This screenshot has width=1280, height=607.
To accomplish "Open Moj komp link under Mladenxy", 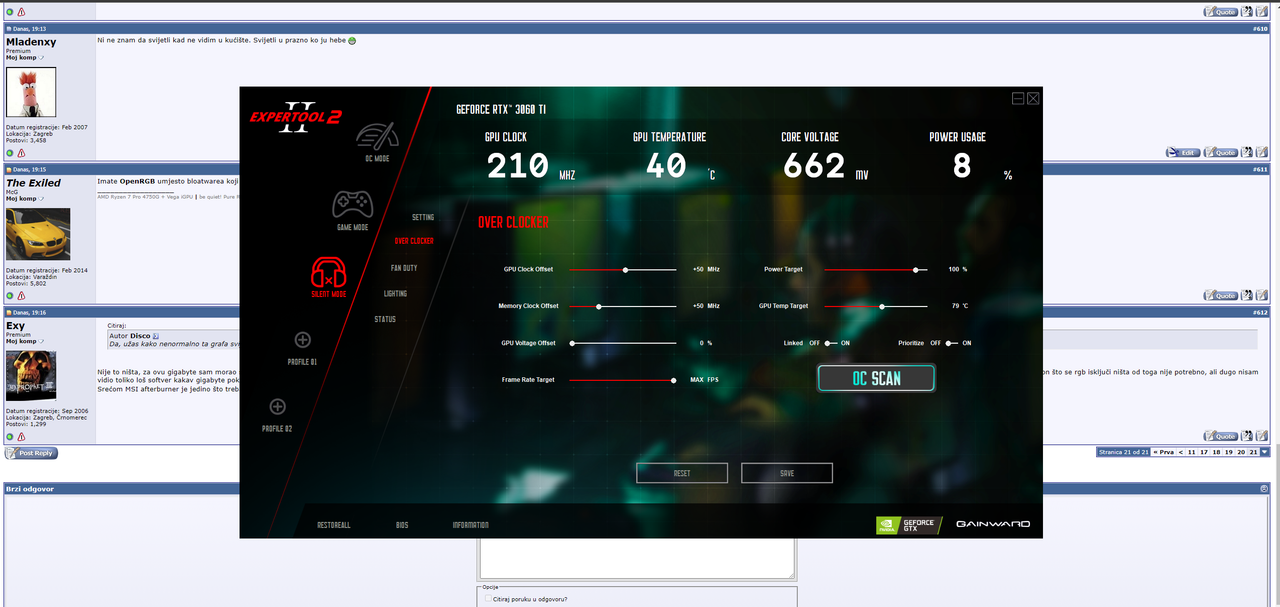I will 23,57.
